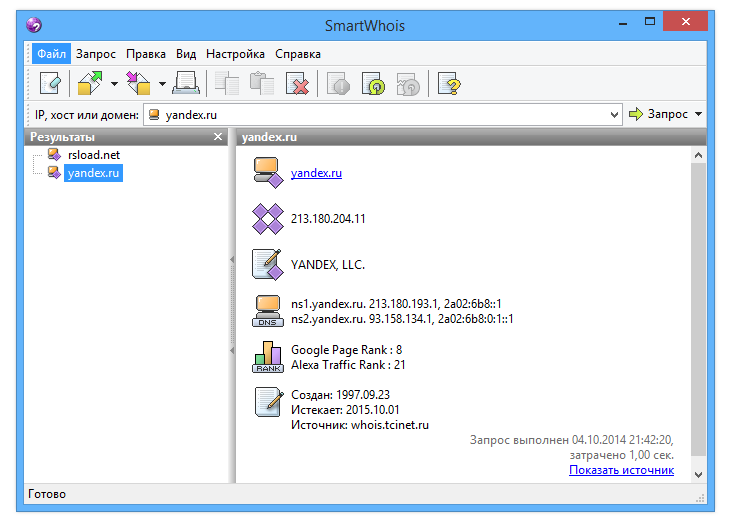
Task: Click the vertical scrollbar thumb
Action: (698, 309)
